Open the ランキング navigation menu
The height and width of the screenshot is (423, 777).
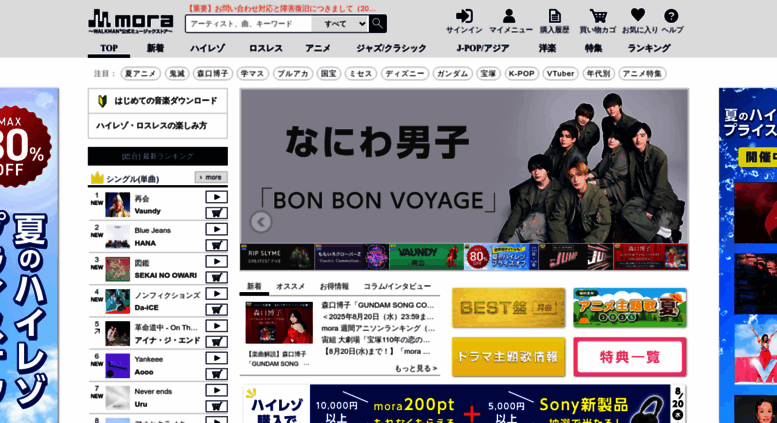[x=649, y=48]
